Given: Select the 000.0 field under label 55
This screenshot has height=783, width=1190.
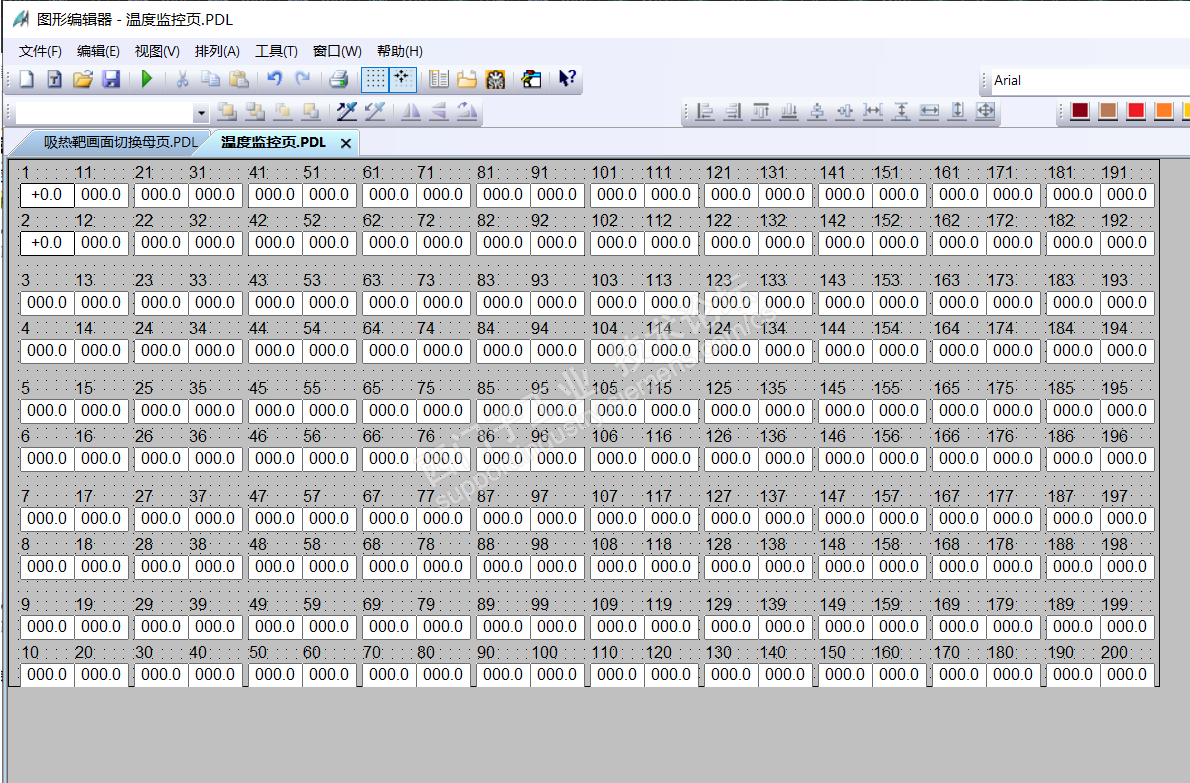Looking at the screenshot, I should [329, 410].
